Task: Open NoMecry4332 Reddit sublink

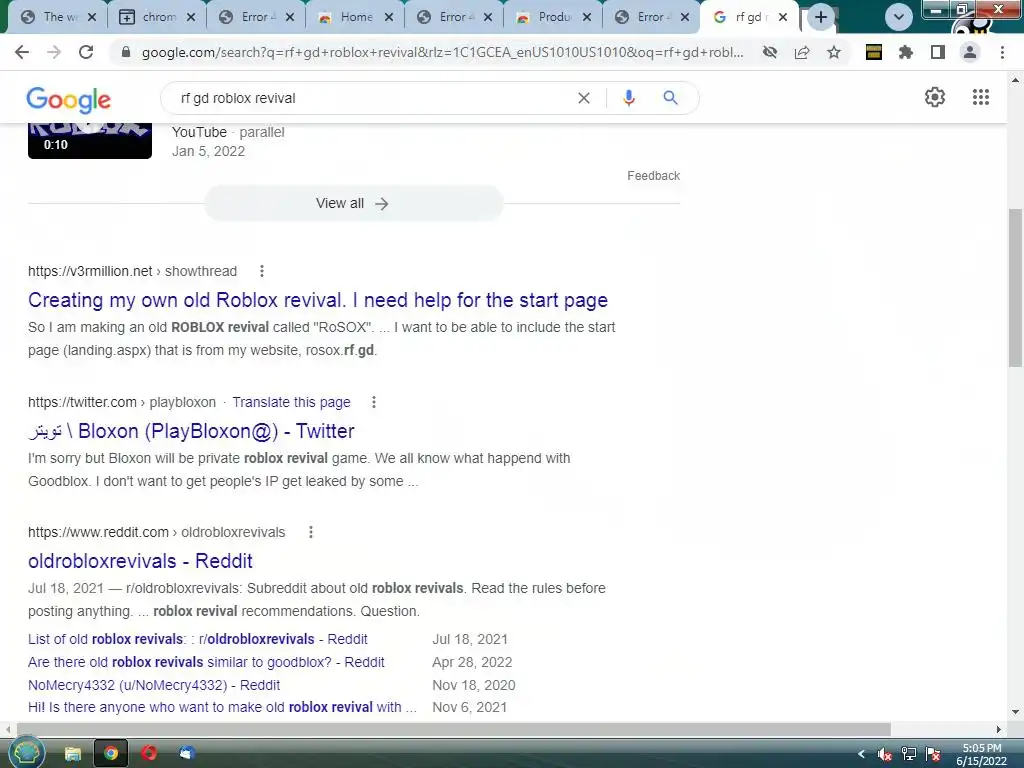Action: pos(154,685)
